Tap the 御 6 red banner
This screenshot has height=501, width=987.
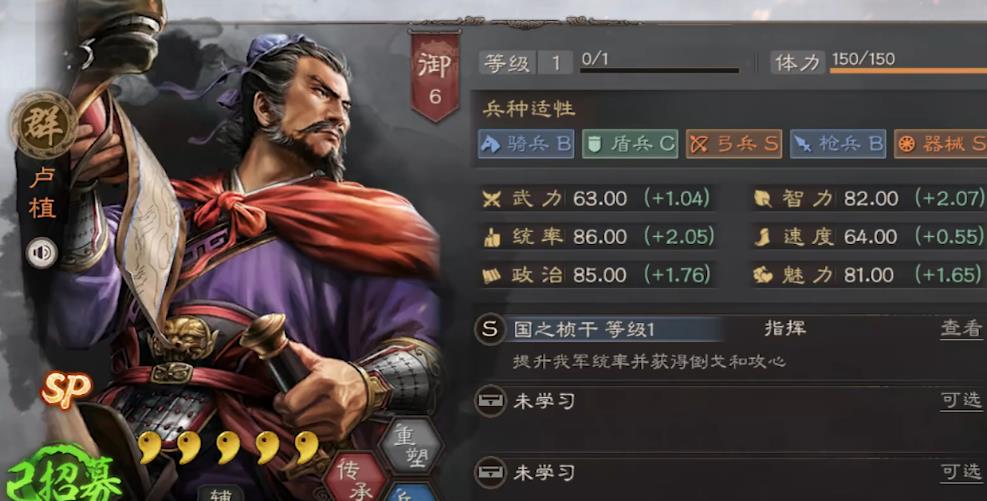pos(434,76)
